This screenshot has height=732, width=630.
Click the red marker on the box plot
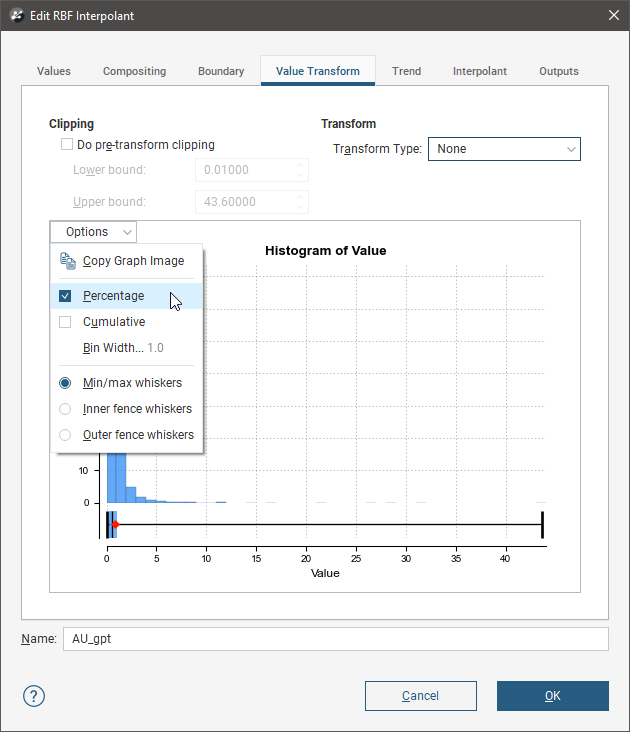115,524
